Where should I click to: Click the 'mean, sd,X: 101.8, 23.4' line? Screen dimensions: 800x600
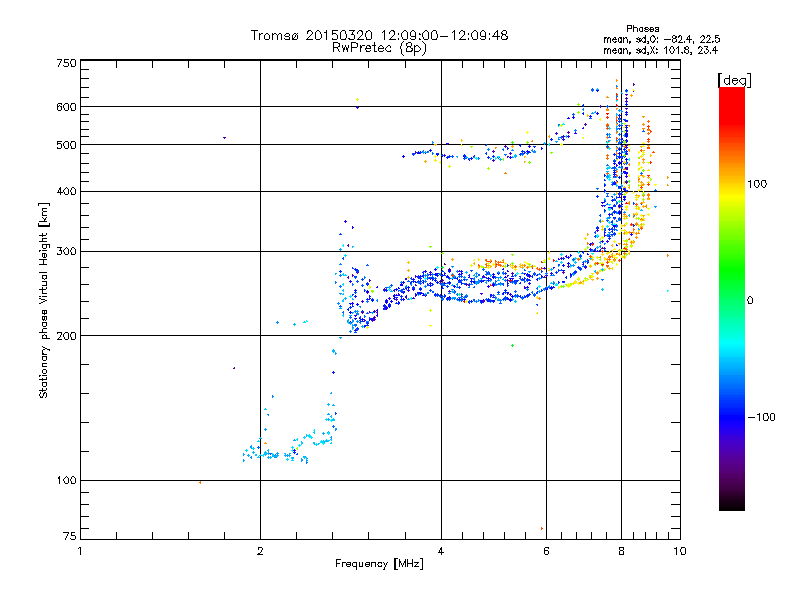click(x=660, y=50)
